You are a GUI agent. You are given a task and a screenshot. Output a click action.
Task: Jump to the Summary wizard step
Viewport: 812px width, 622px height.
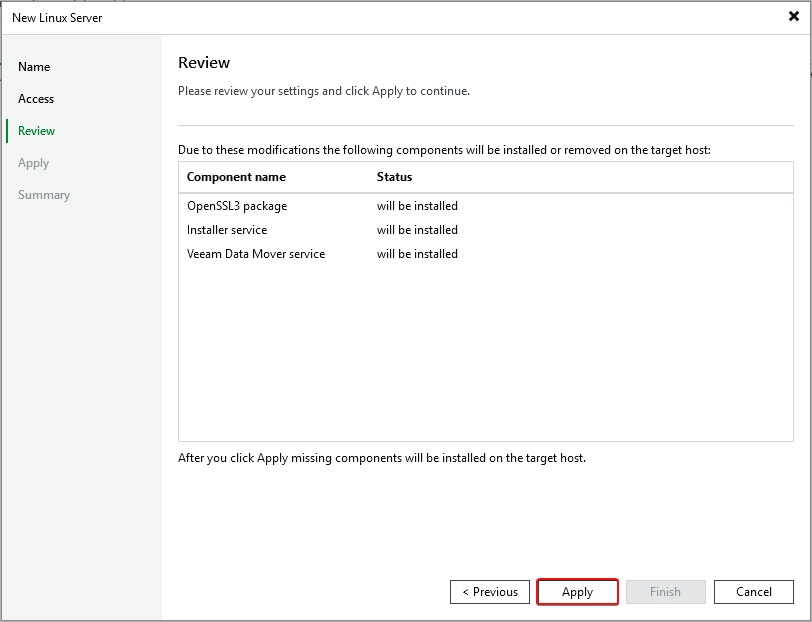(x=44, y=195)
